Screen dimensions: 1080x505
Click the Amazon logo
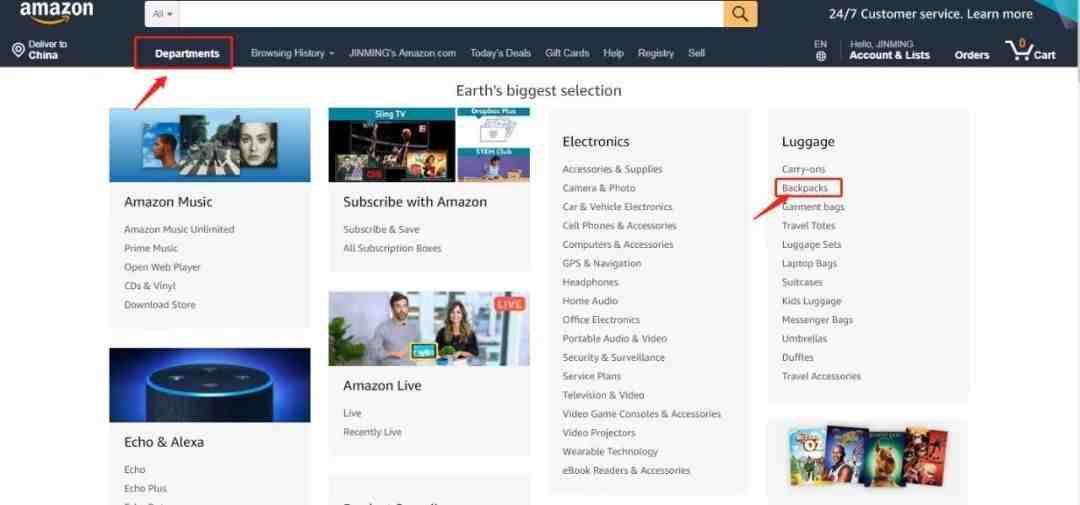pyautogui.click(x=56, y=12)
